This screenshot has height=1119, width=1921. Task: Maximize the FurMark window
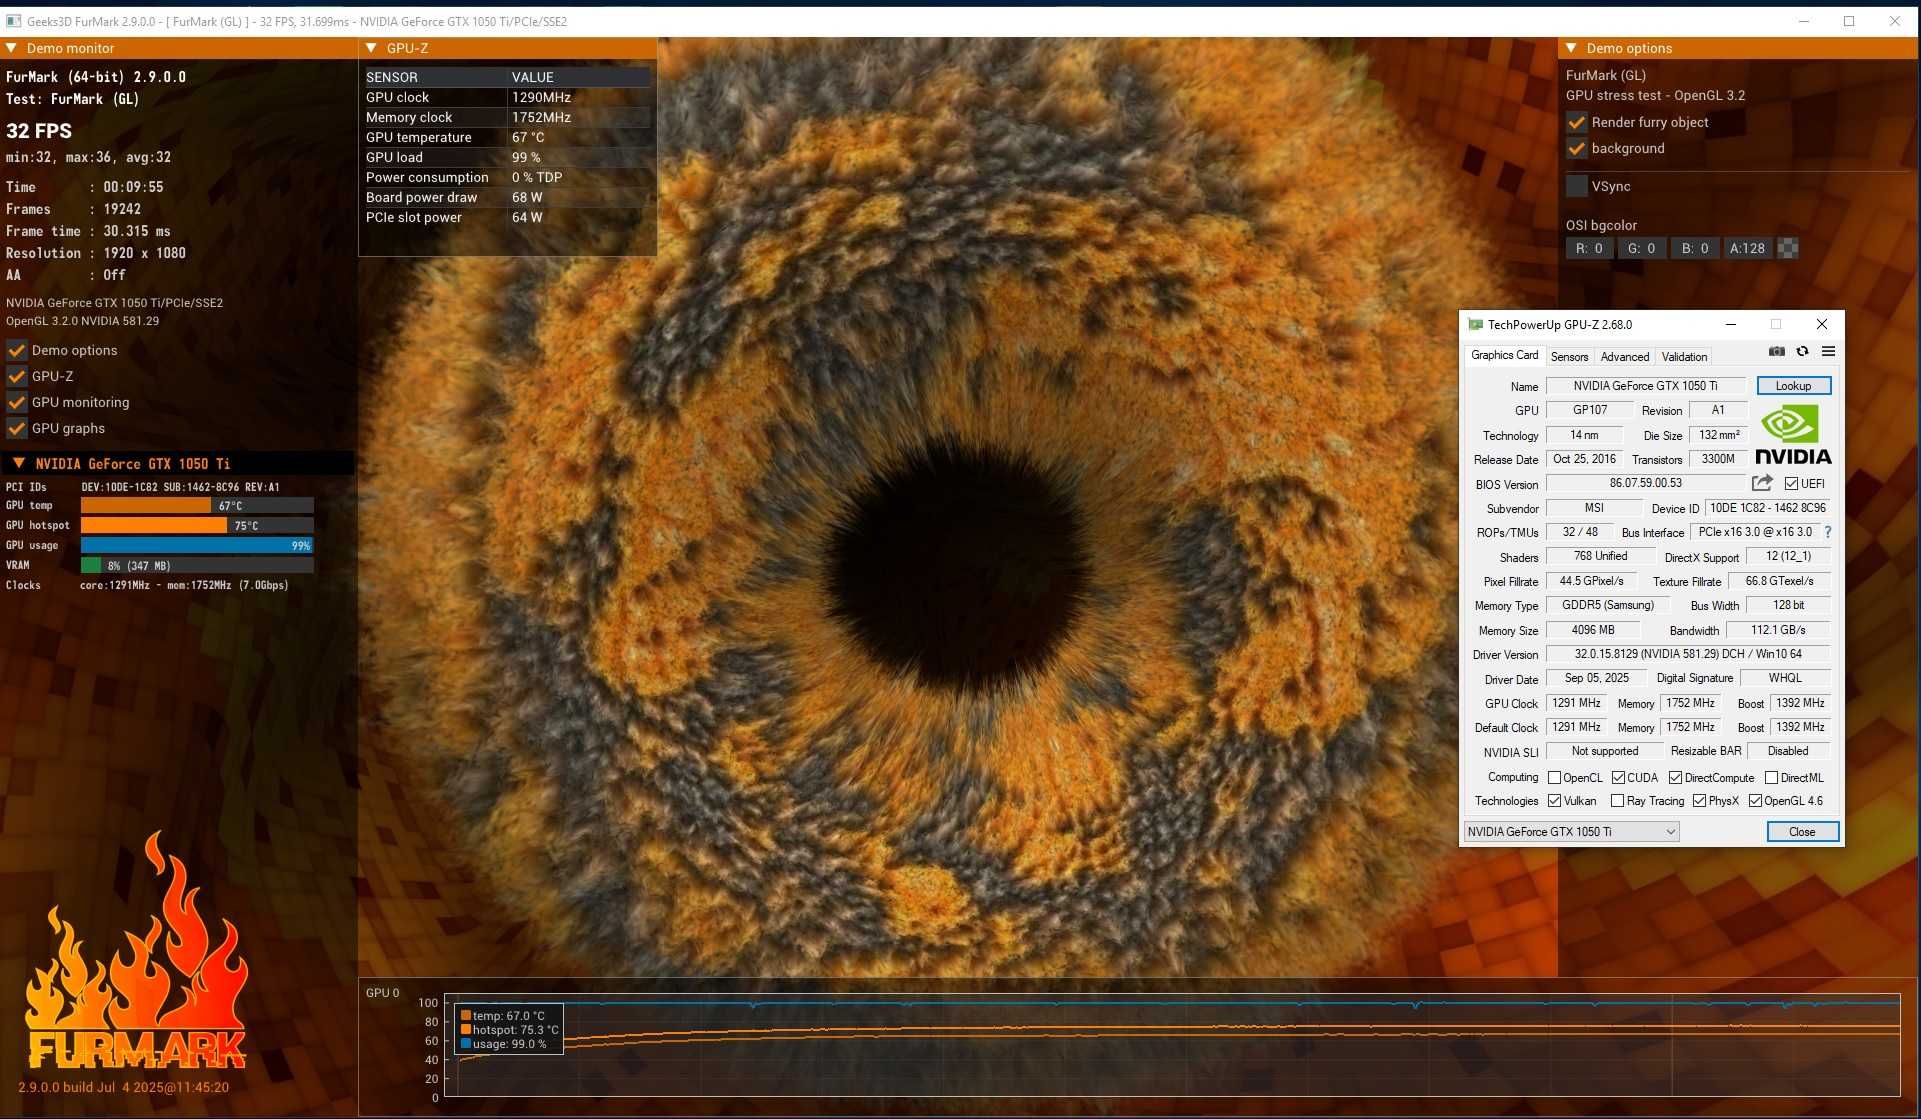click(x=1849, y=21)
